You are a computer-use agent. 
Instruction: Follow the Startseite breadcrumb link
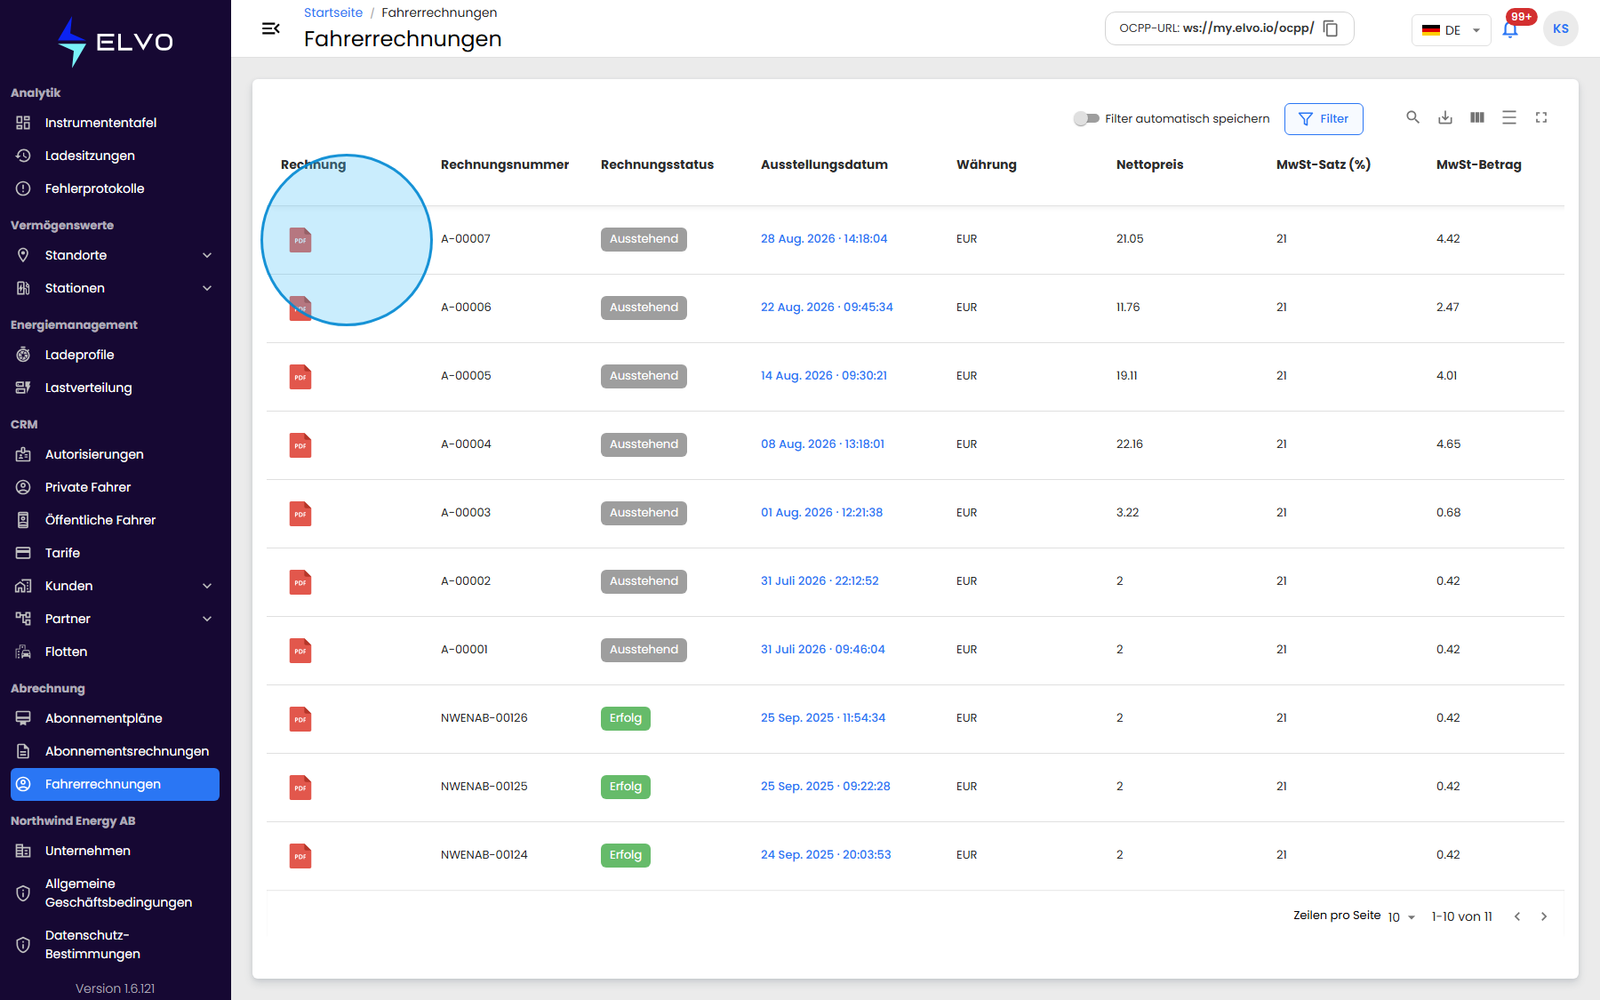point(333,13)
